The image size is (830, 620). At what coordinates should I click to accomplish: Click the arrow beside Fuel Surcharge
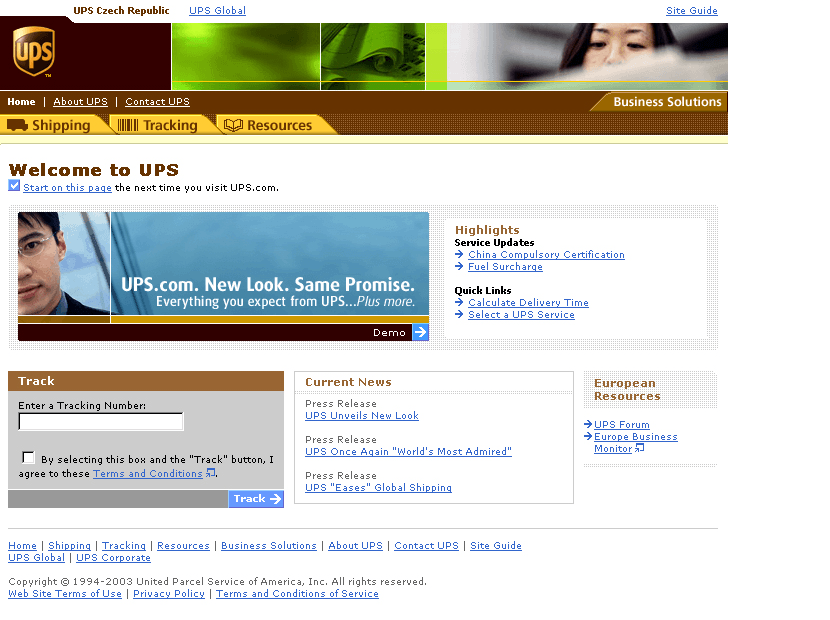click(459, 266)
